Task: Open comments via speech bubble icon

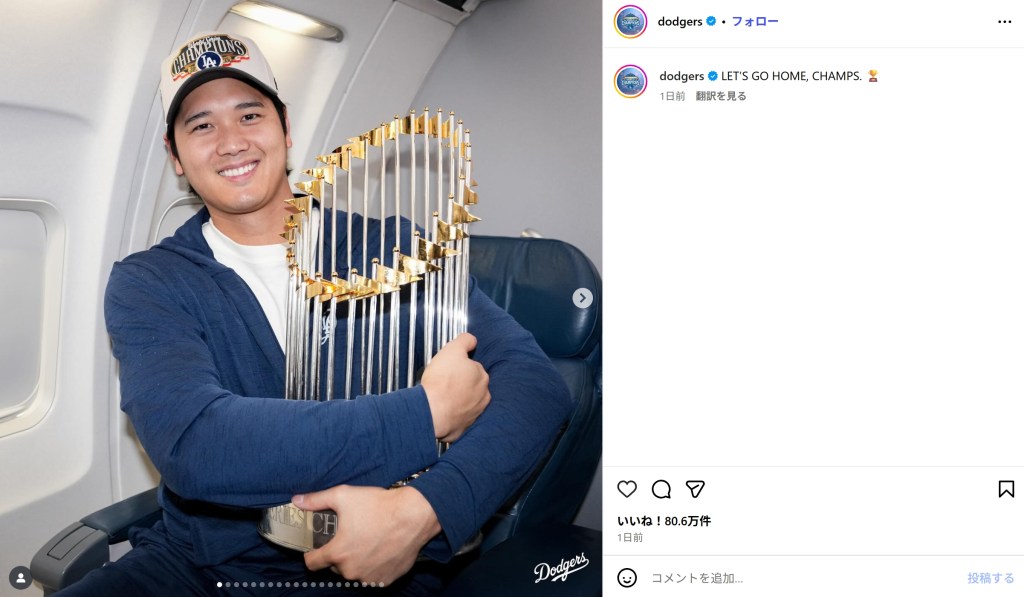Action: click(x=661, y=489)
